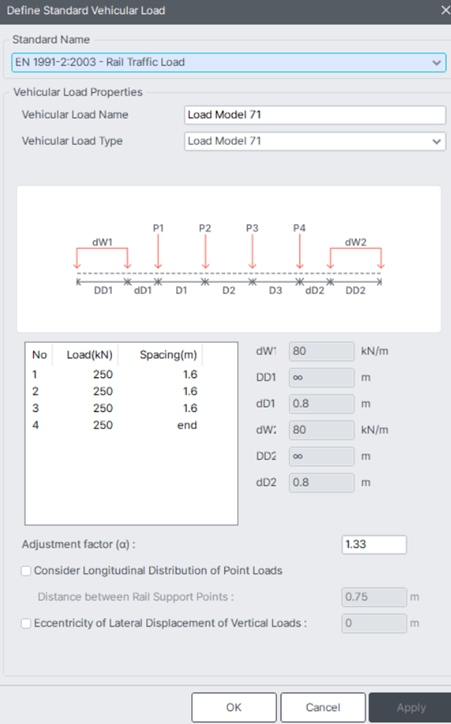Enable Consider Longitudinal Distribution of Point Loads
This screenshot has height=724, width=451.
pyautogui.click(x=26, y=571)
